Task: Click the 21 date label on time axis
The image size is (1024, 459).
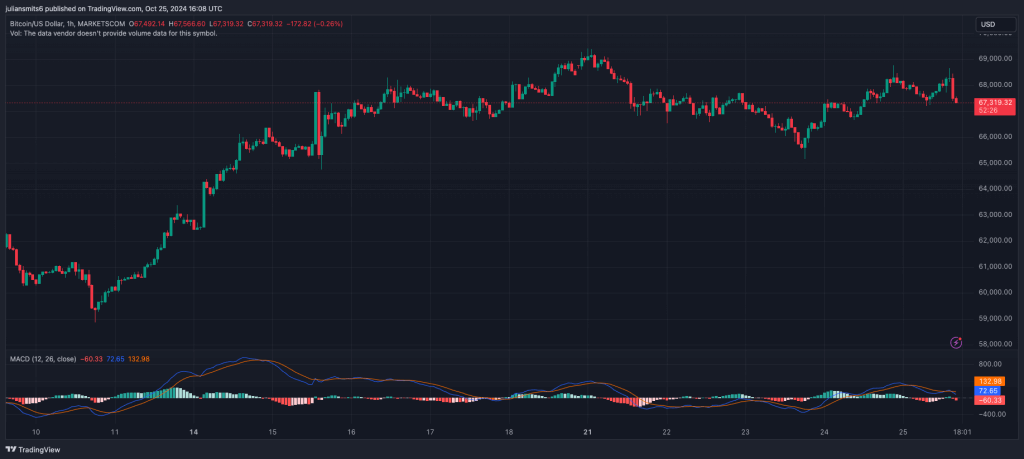Action: tap(588, 432)
